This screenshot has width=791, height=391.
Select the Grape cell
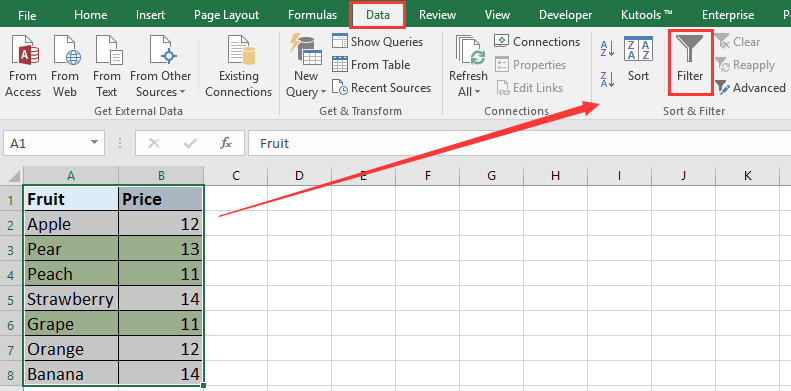71,324
